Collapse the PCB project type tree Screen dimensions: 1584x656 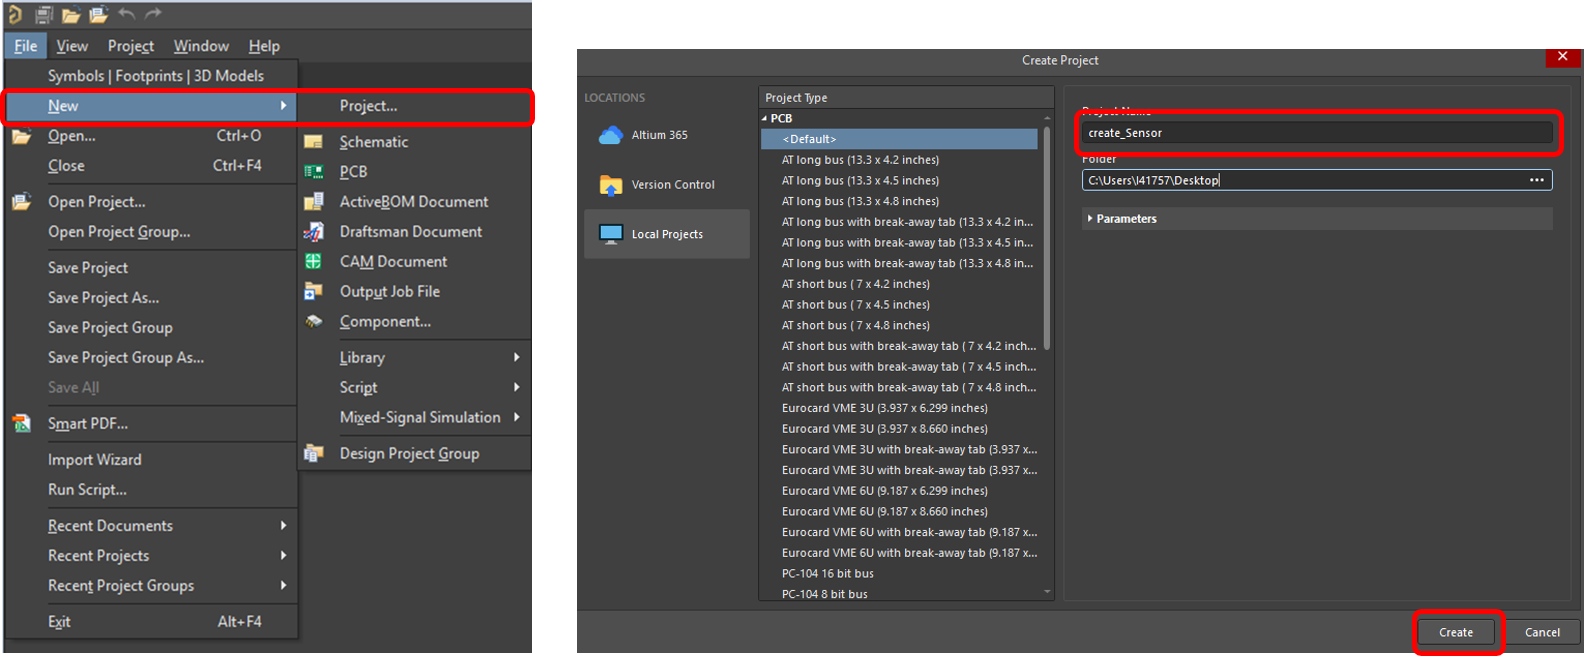click(x=765, y=118)
